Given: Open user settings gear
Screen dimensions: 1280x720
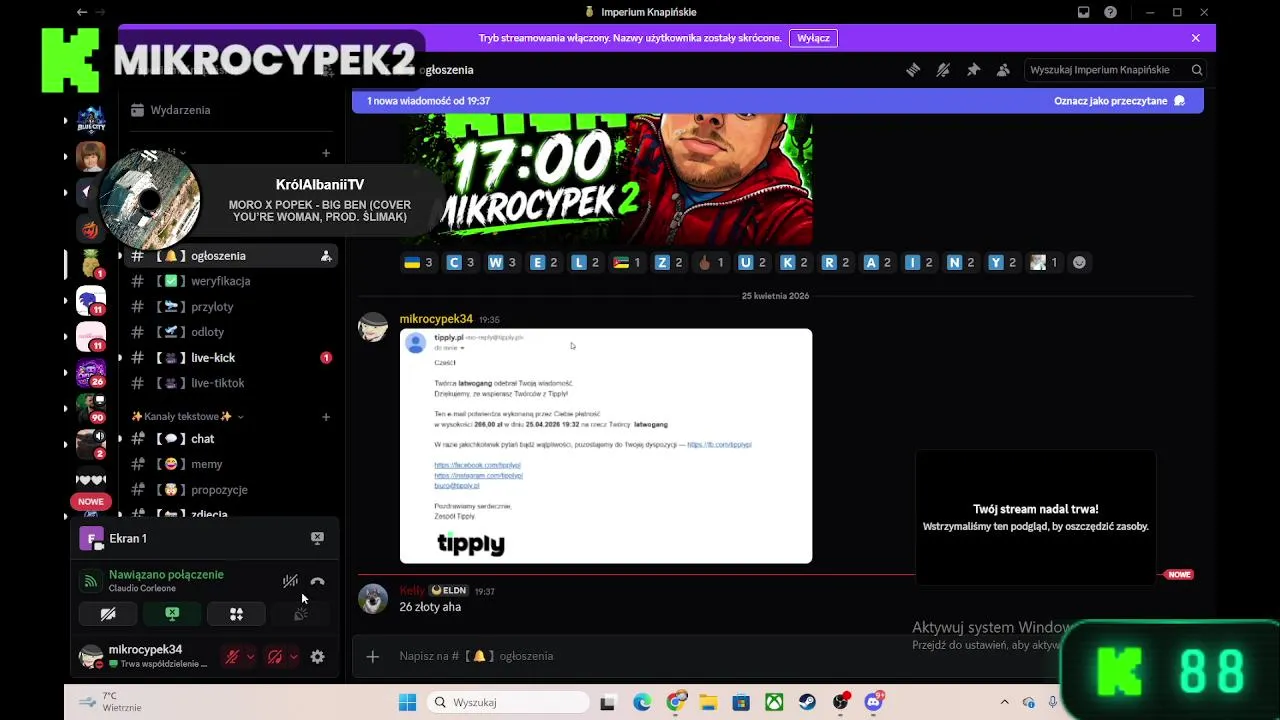Looking at the screenshot, I should 317,657.
